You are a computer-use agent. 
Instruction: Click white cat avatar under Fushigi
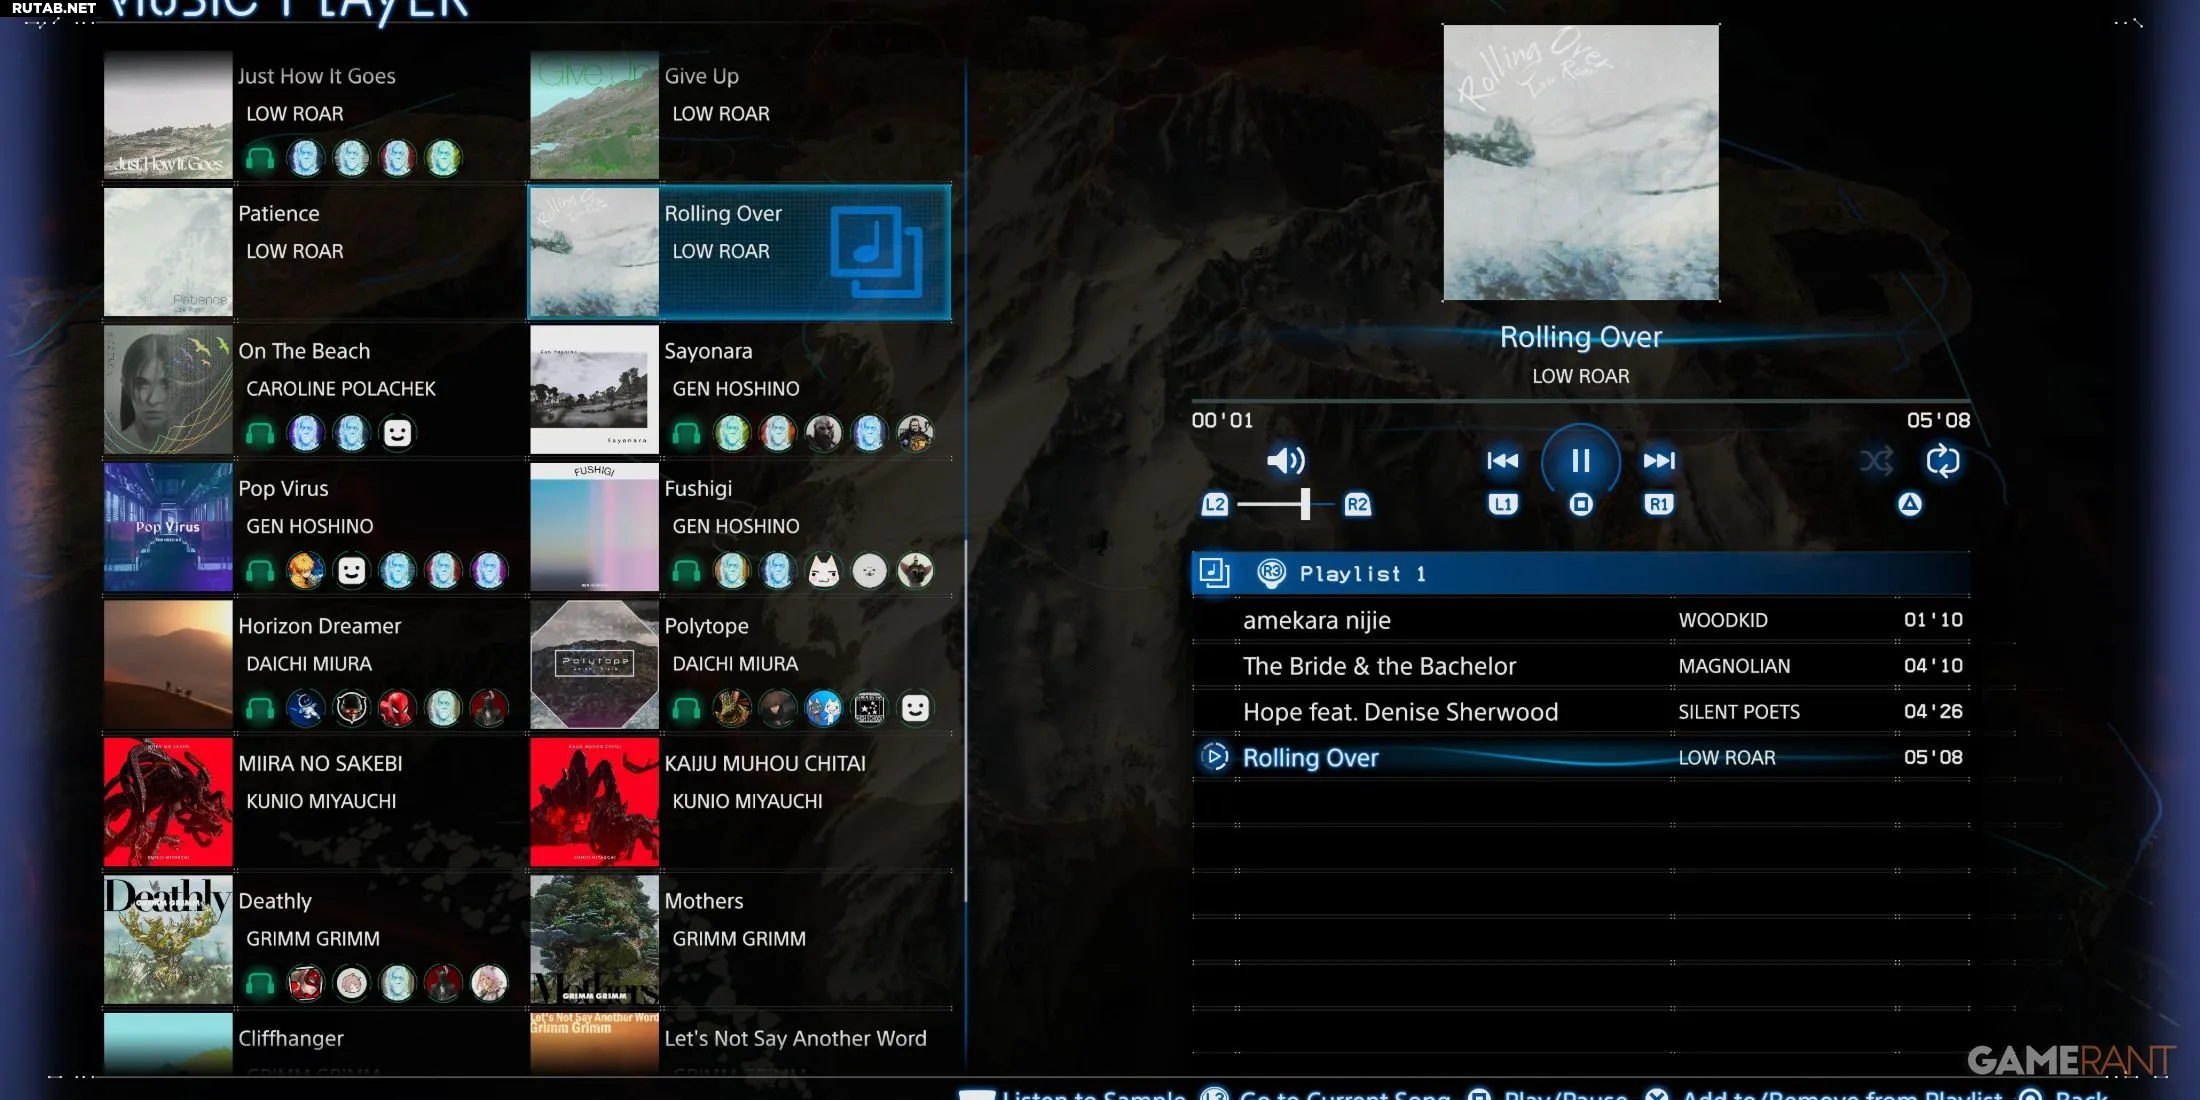(823, 571)
